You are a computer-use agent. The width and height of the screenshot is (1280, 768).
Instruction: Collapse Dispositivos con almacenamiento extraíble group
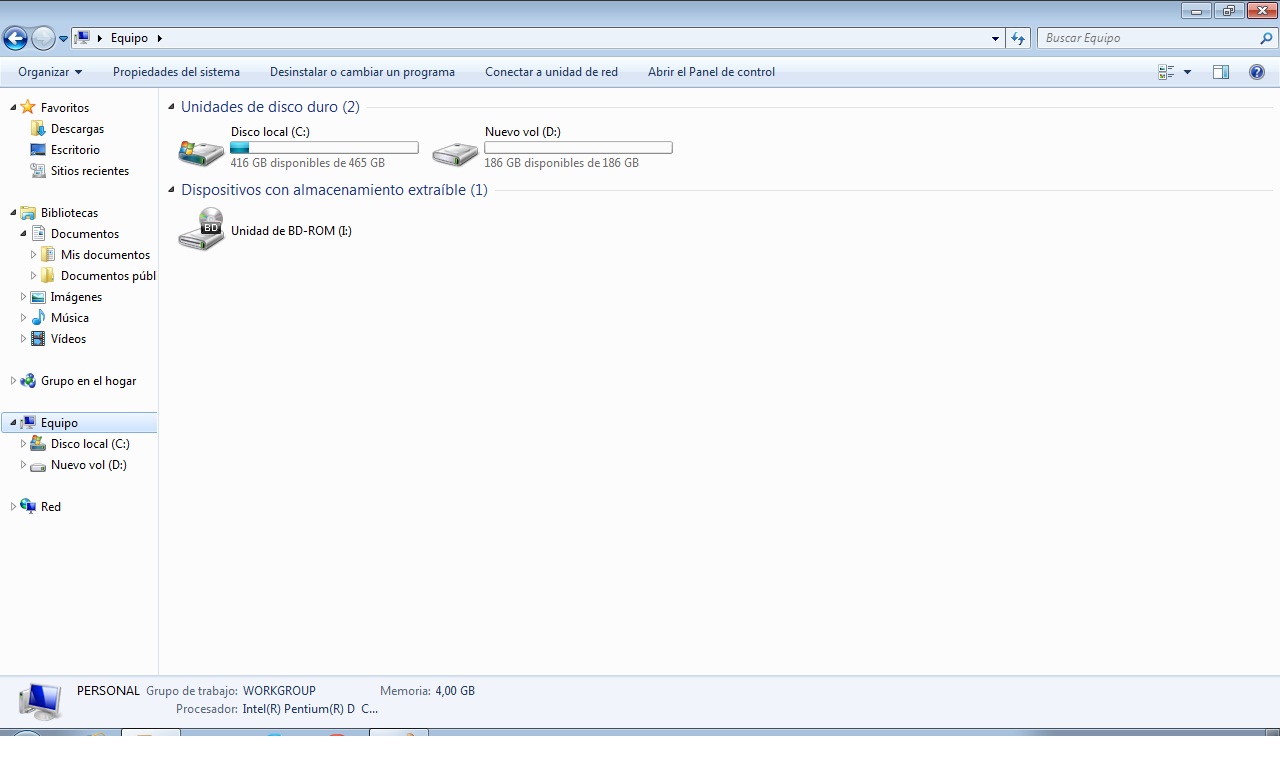[x=172, y=190]
